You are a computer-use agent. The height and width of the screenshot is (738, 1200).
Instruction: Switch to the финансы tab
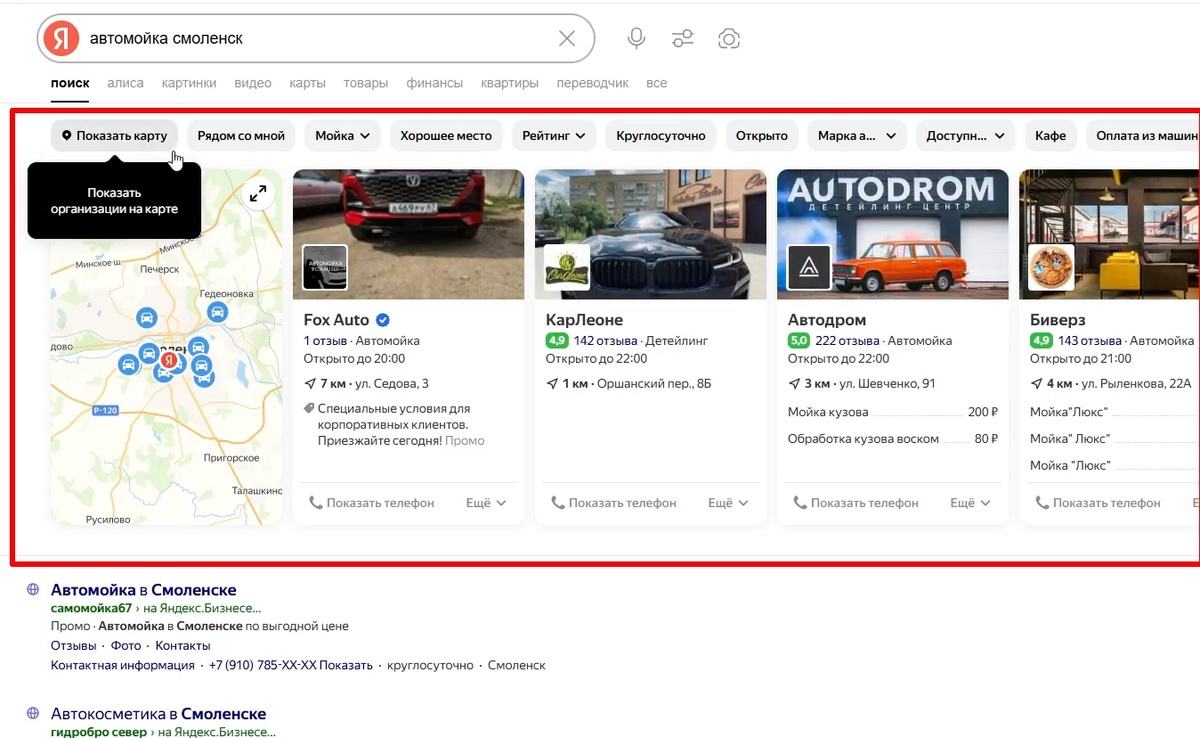coord(435,83)
